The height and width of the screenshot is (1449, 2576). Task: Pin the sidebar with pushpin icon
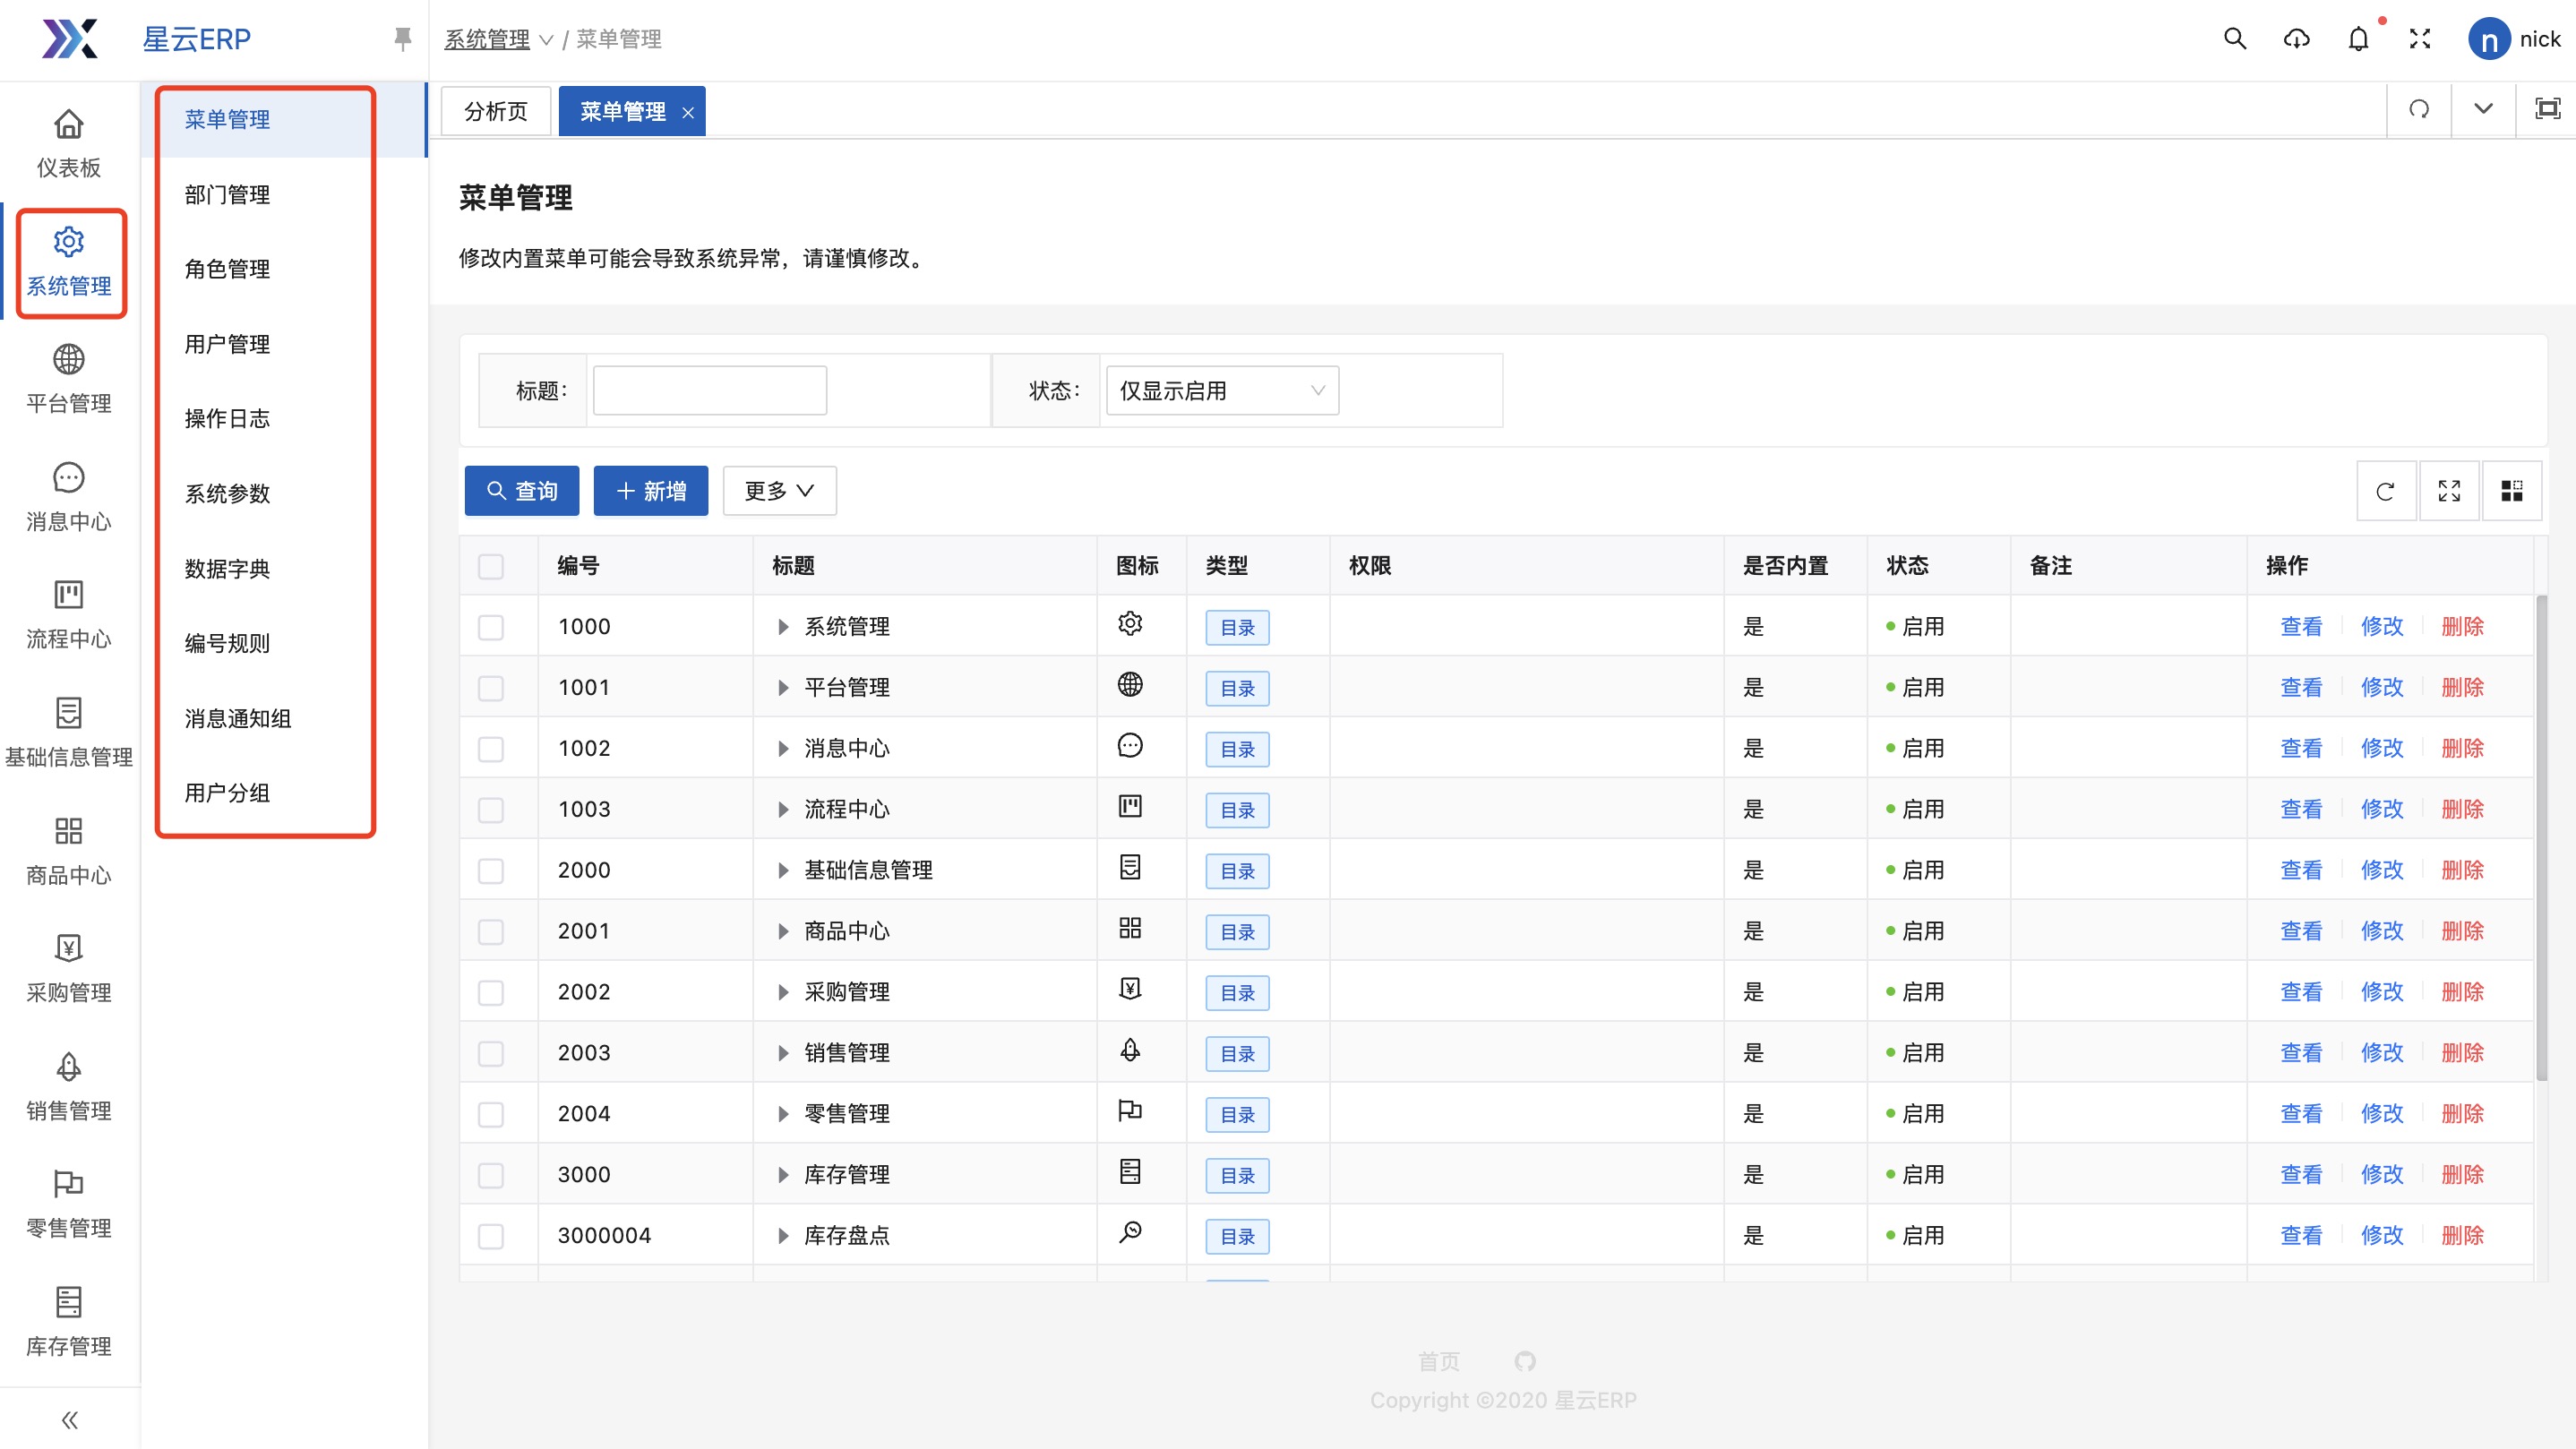(402, 39)
